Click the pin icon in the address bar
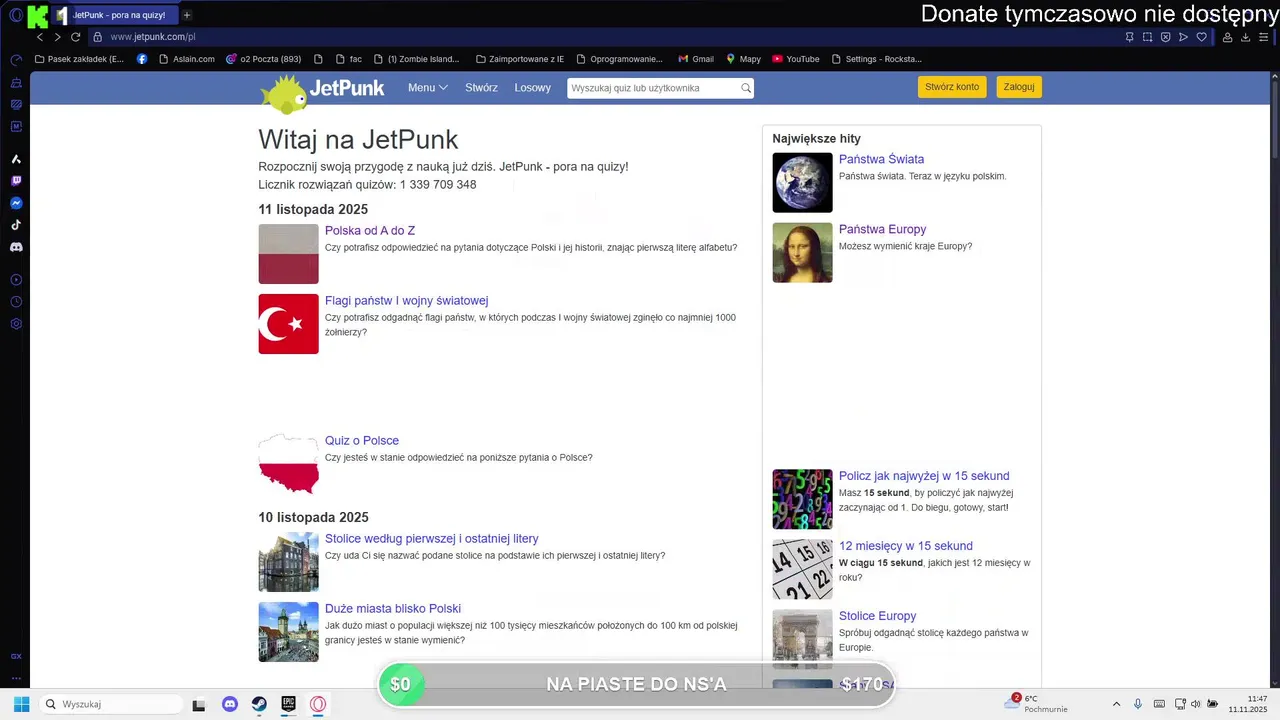 pos(1129,37)
